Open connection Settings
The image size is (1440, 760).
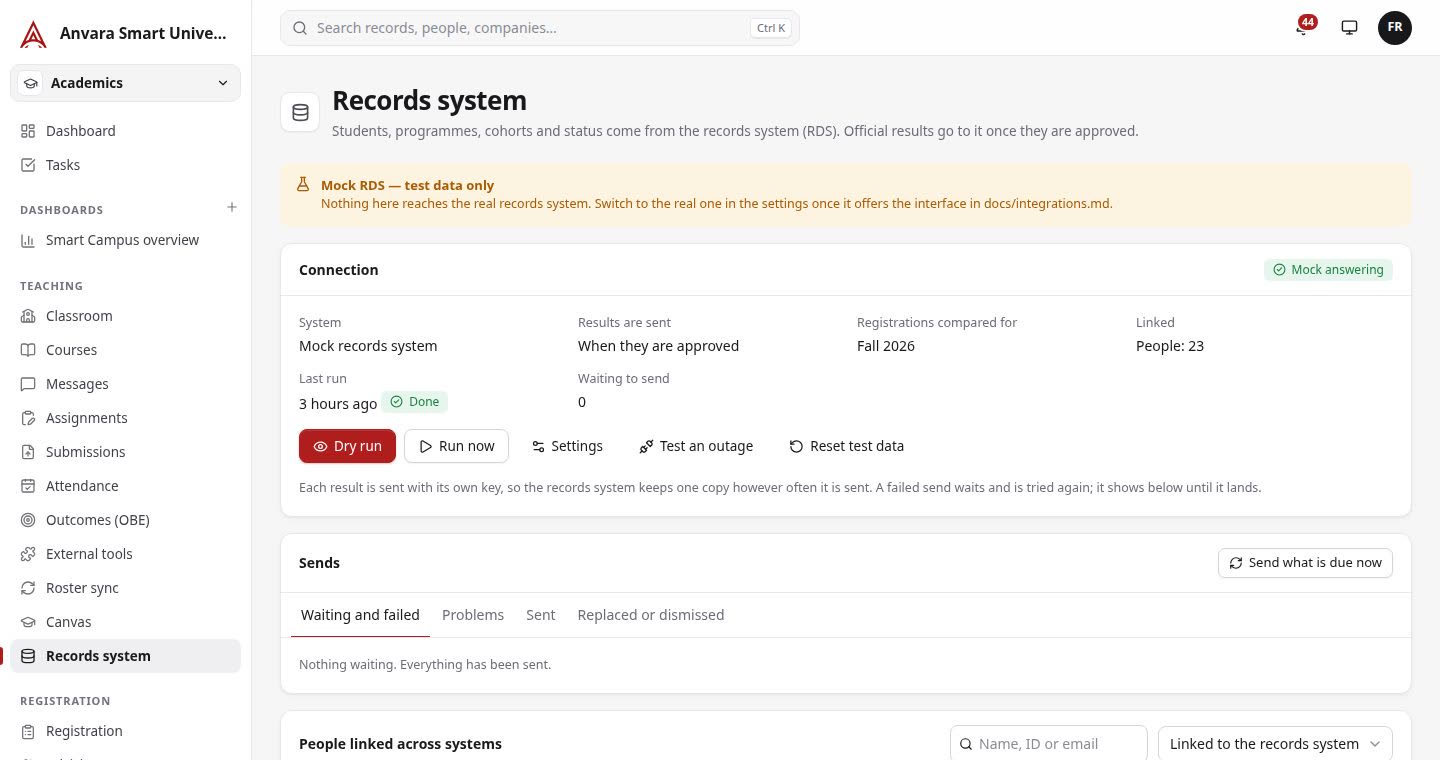tap(567, 446)
